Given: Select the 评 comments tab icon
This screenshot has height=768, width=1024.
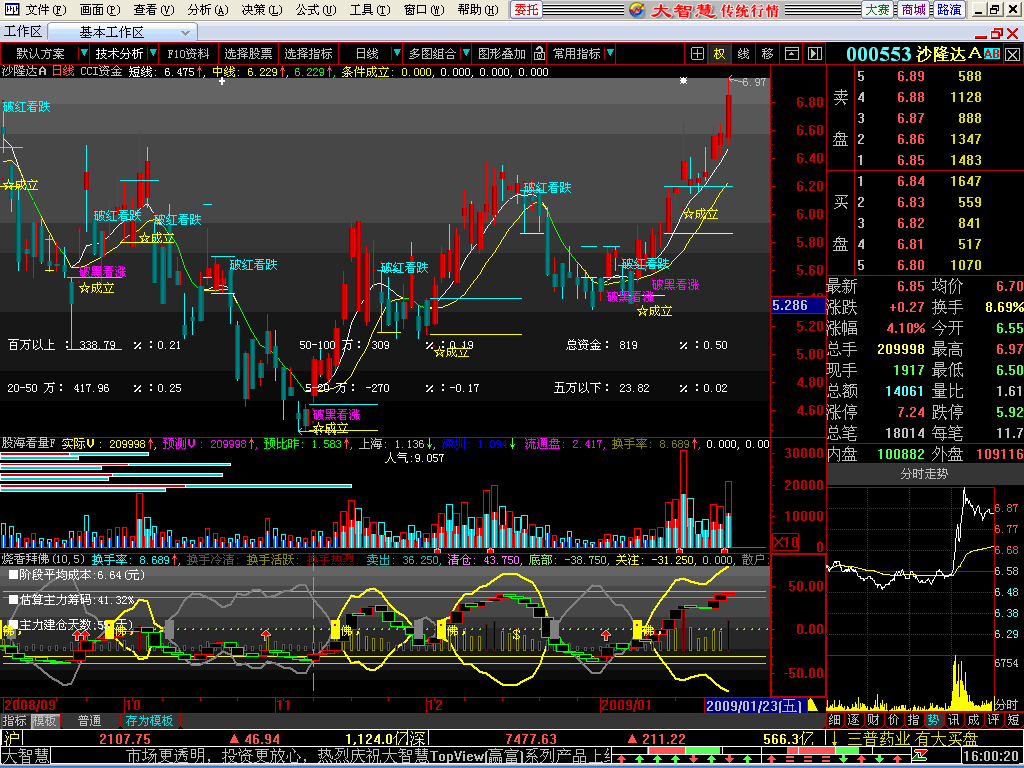Looking at the screenshot, I should tap(993, 720).
